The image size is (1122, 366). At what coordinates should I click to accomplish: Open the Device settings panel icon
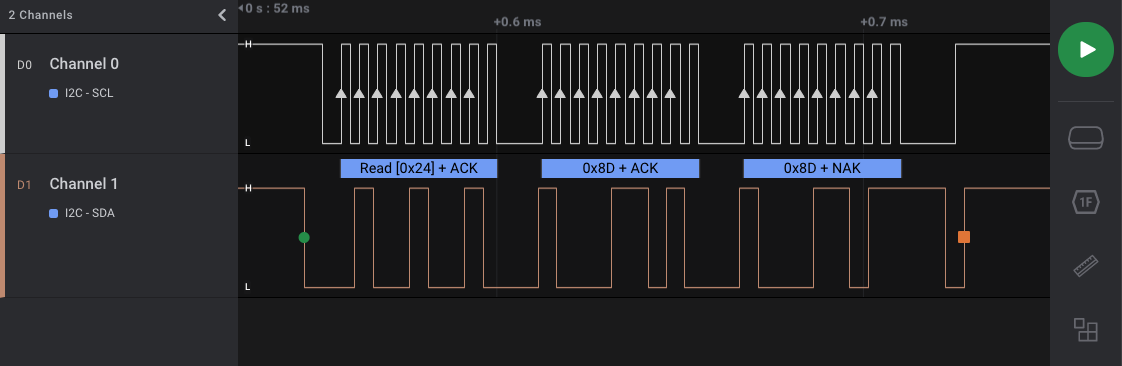1086,138
